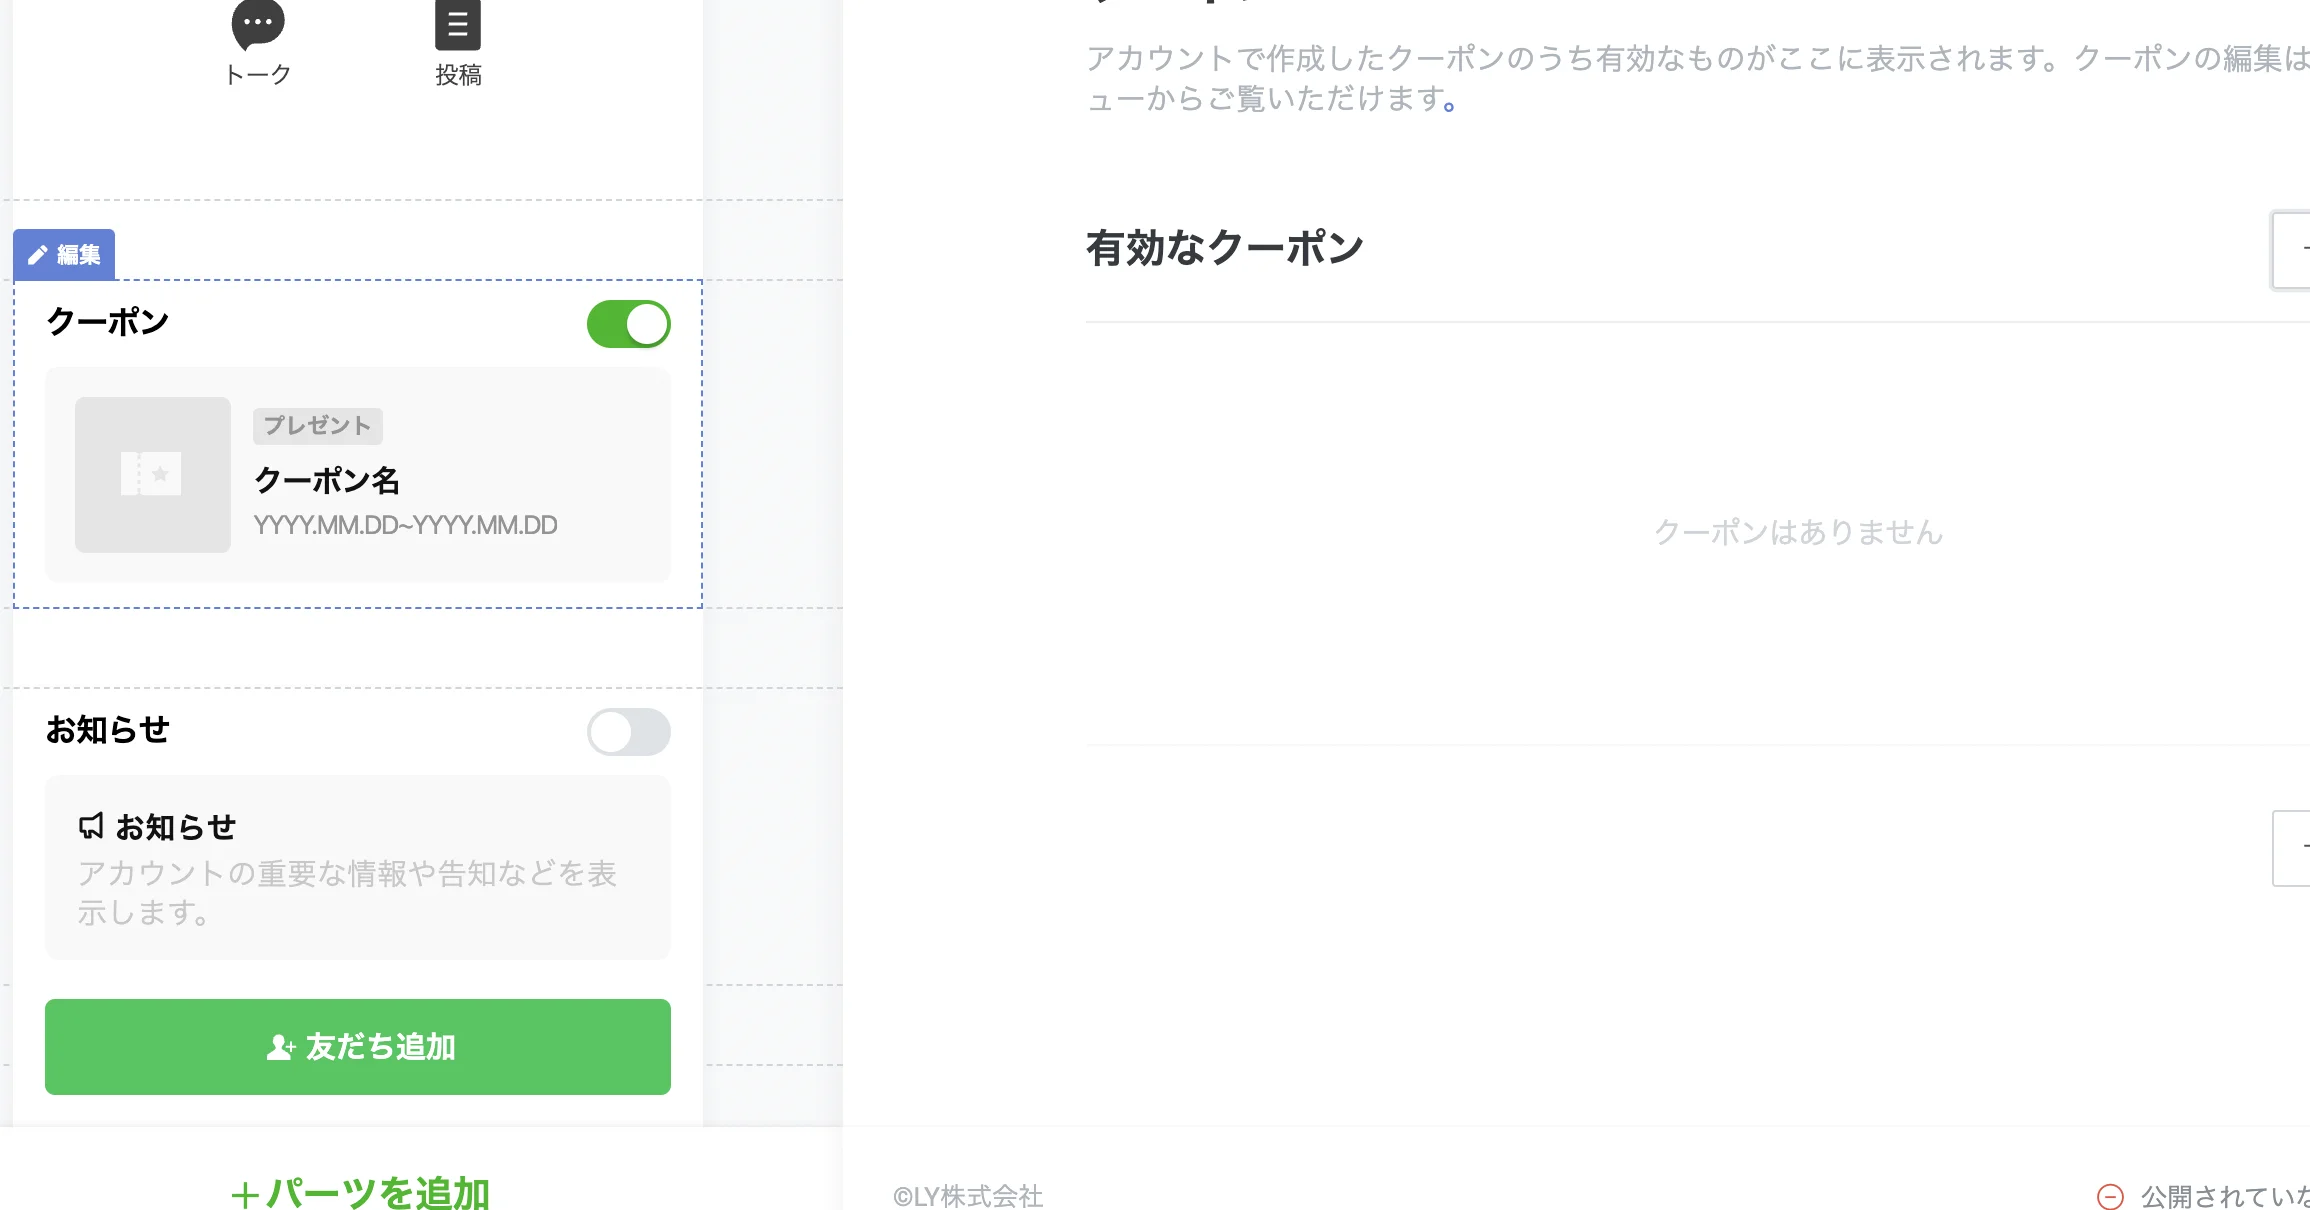Open the 編集 edit tab
2310x1210 pixels.
[x=64, y=255]
